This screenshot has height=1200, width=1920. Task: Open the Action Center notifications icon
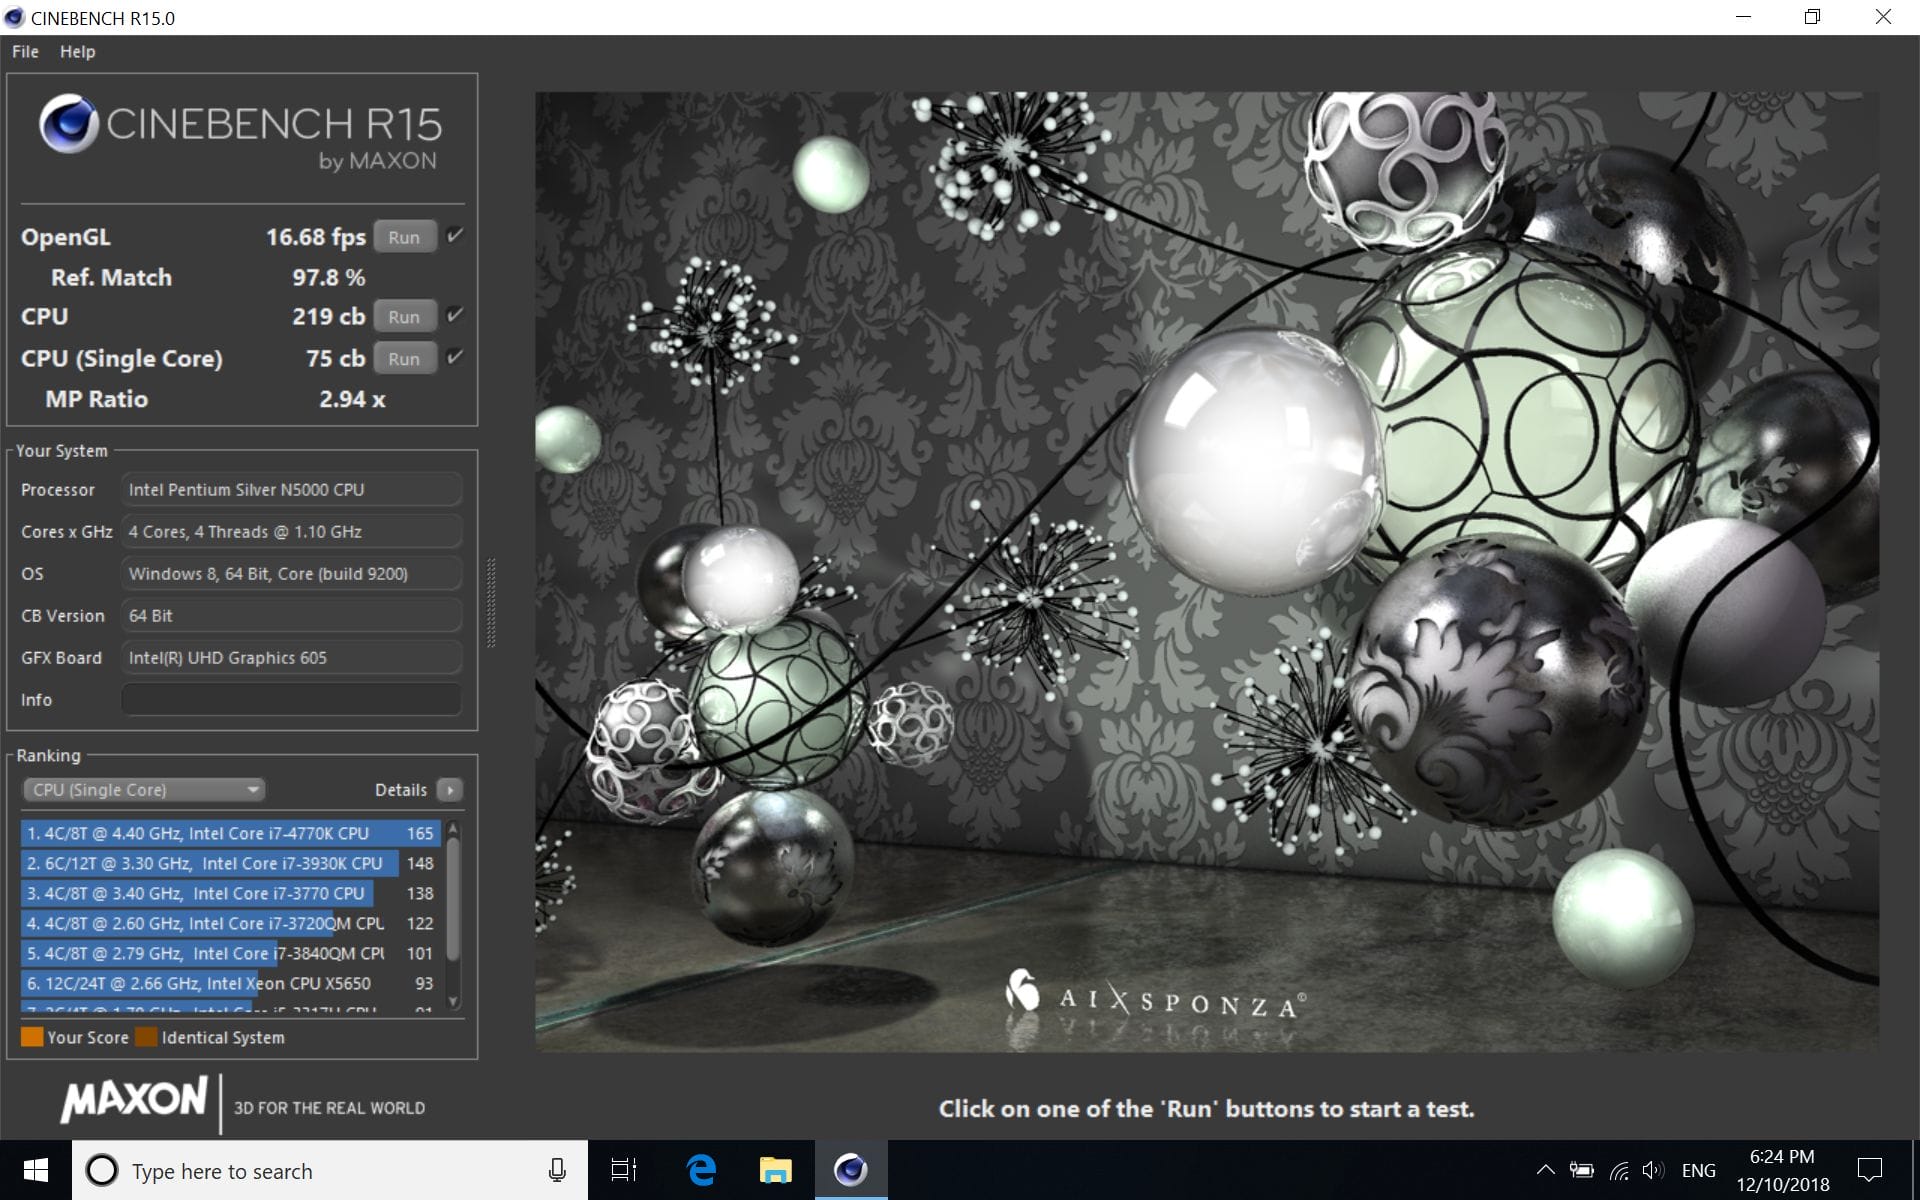click(1869, 1170)
